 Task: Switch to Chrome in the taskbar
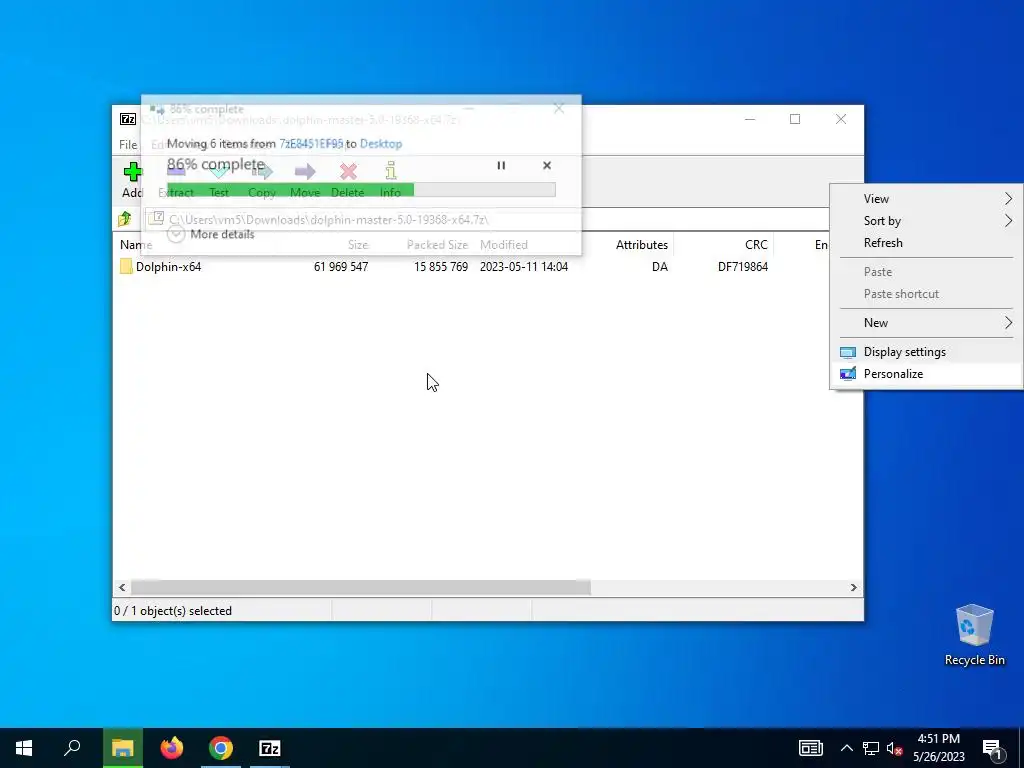tap(221, 748)
